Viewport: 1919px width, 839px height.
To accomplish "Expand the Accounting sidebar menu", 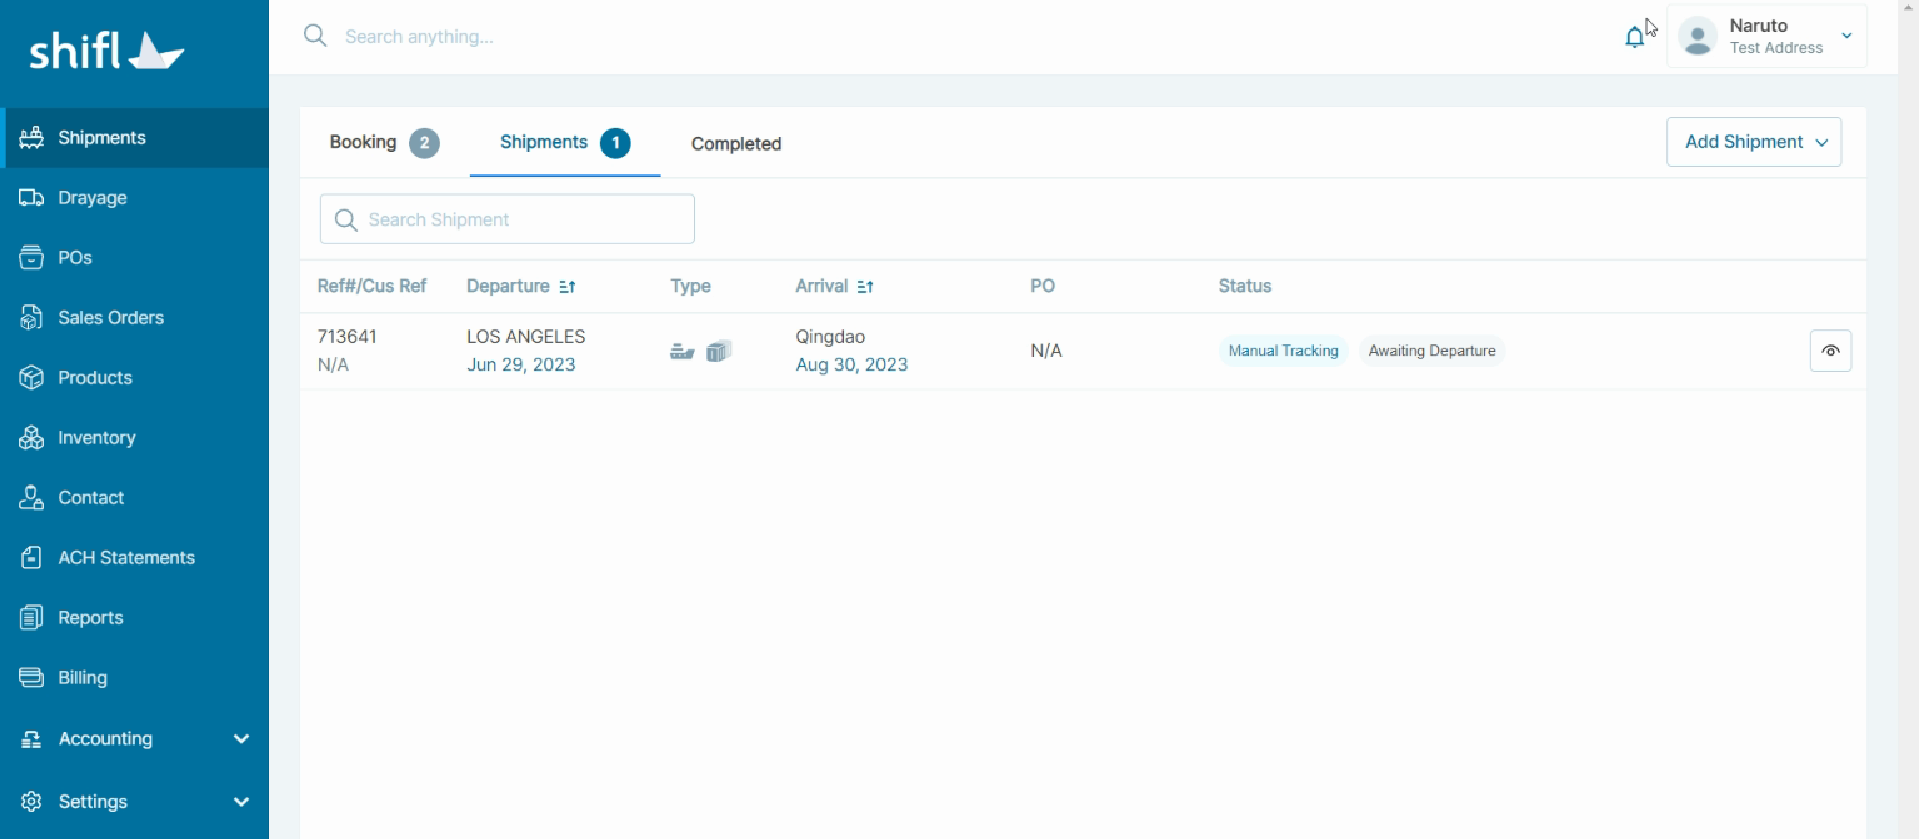I will tap(240, 739).
